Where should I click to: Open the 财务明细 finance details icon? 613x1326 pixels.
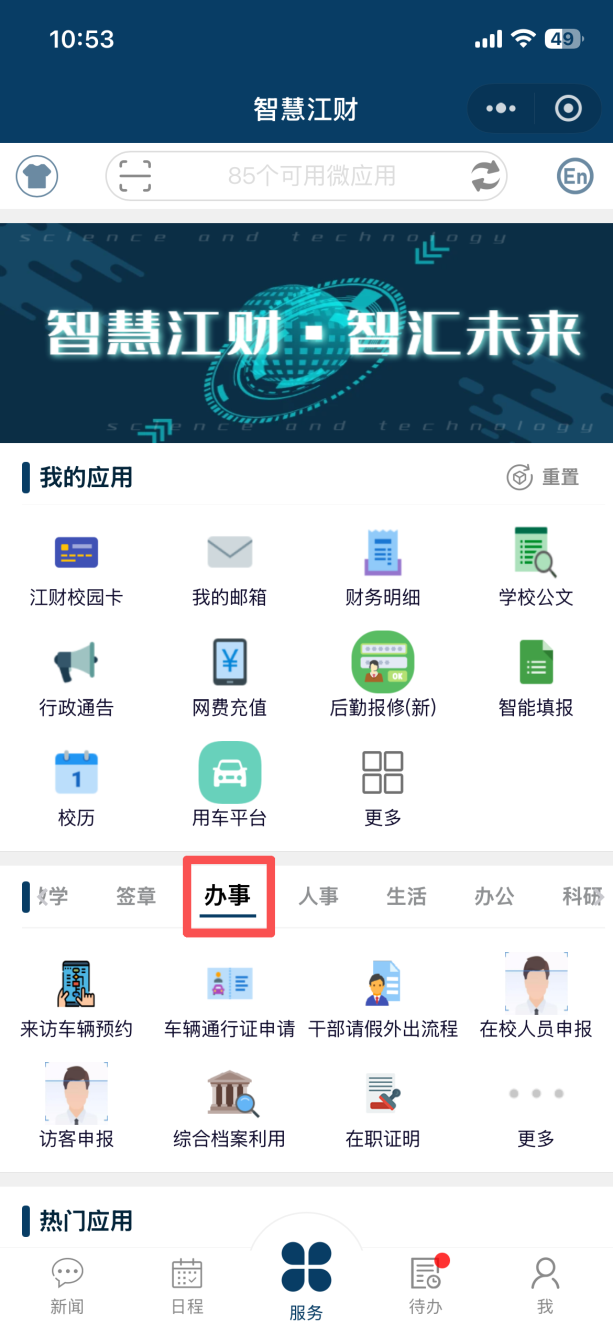pyautogui.click(x=382, y=552)
